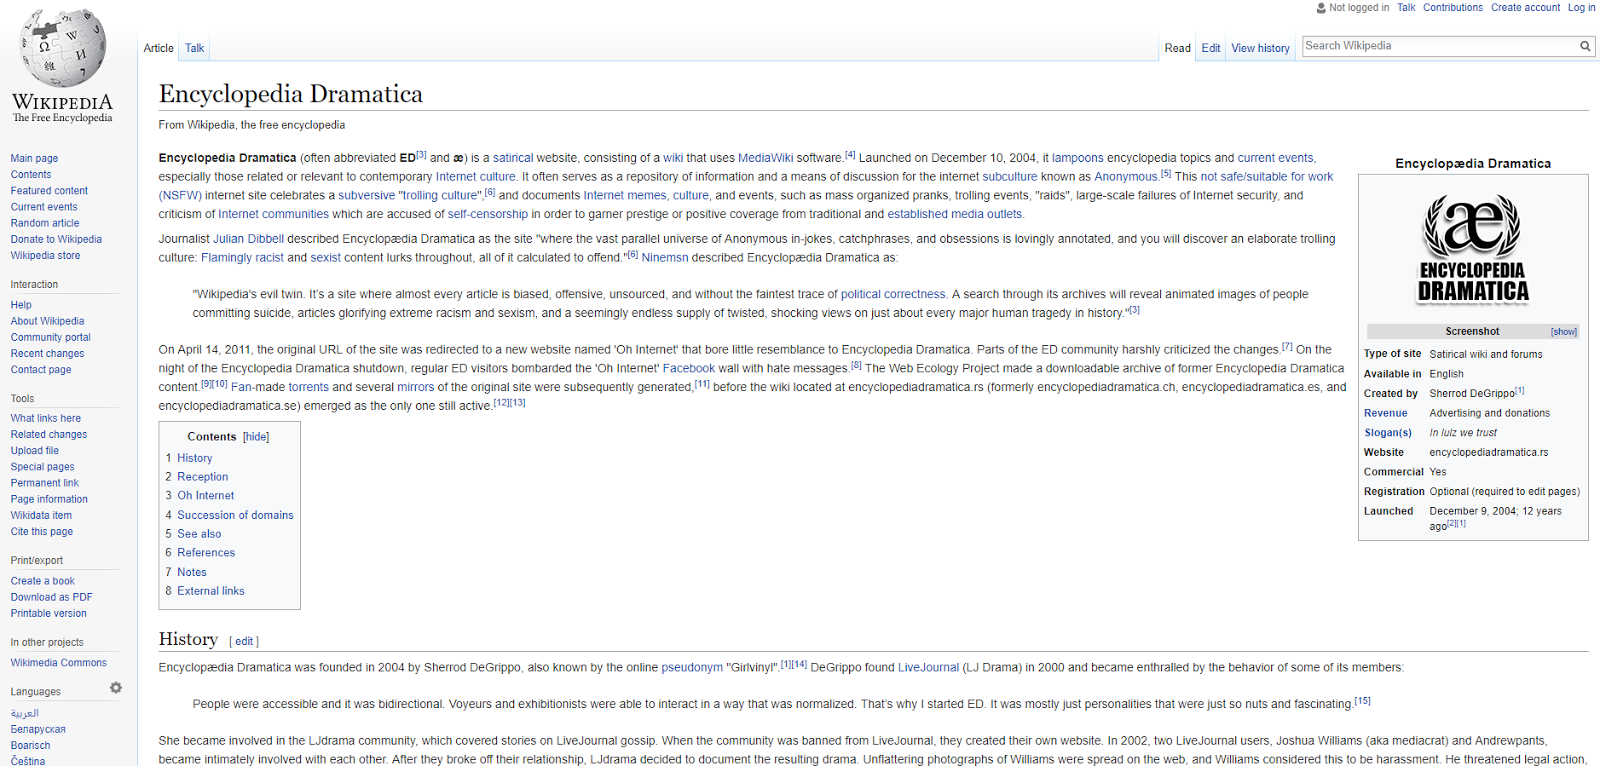Show the infobox Screenshot section
Screen dimensions: 1600x766
[1564, 332]
